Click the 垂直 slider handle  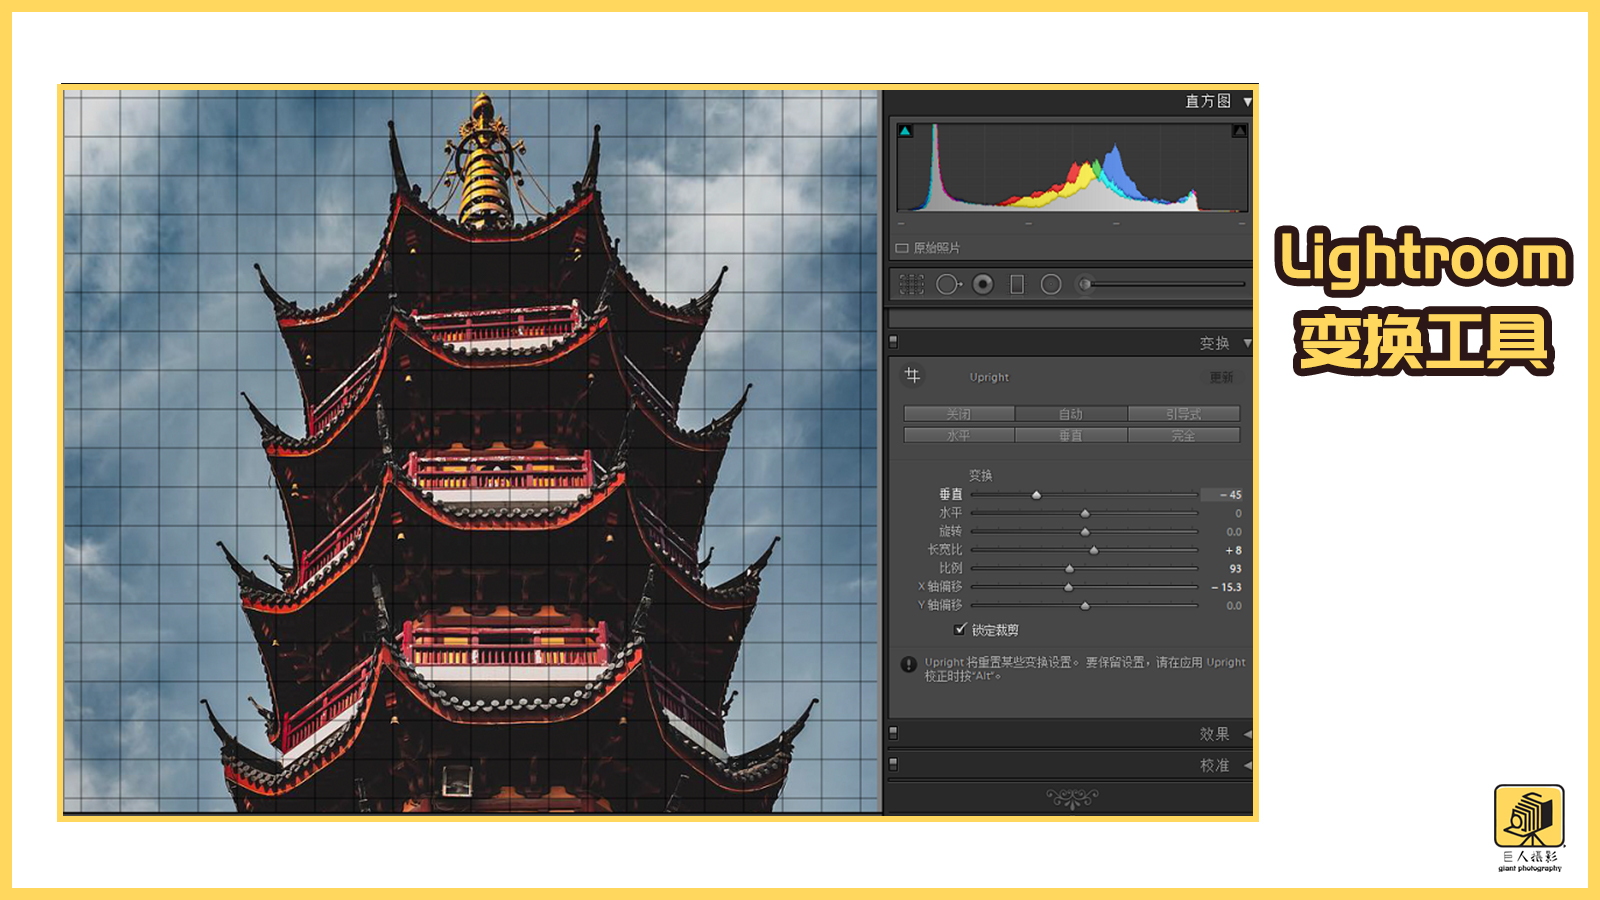[1036, 495]
